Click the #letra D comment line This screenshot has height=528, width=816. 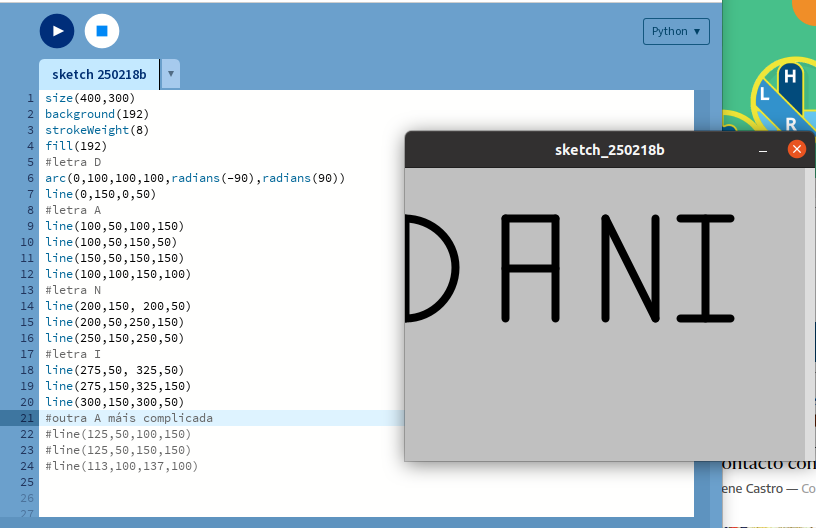tap(73, 162)
